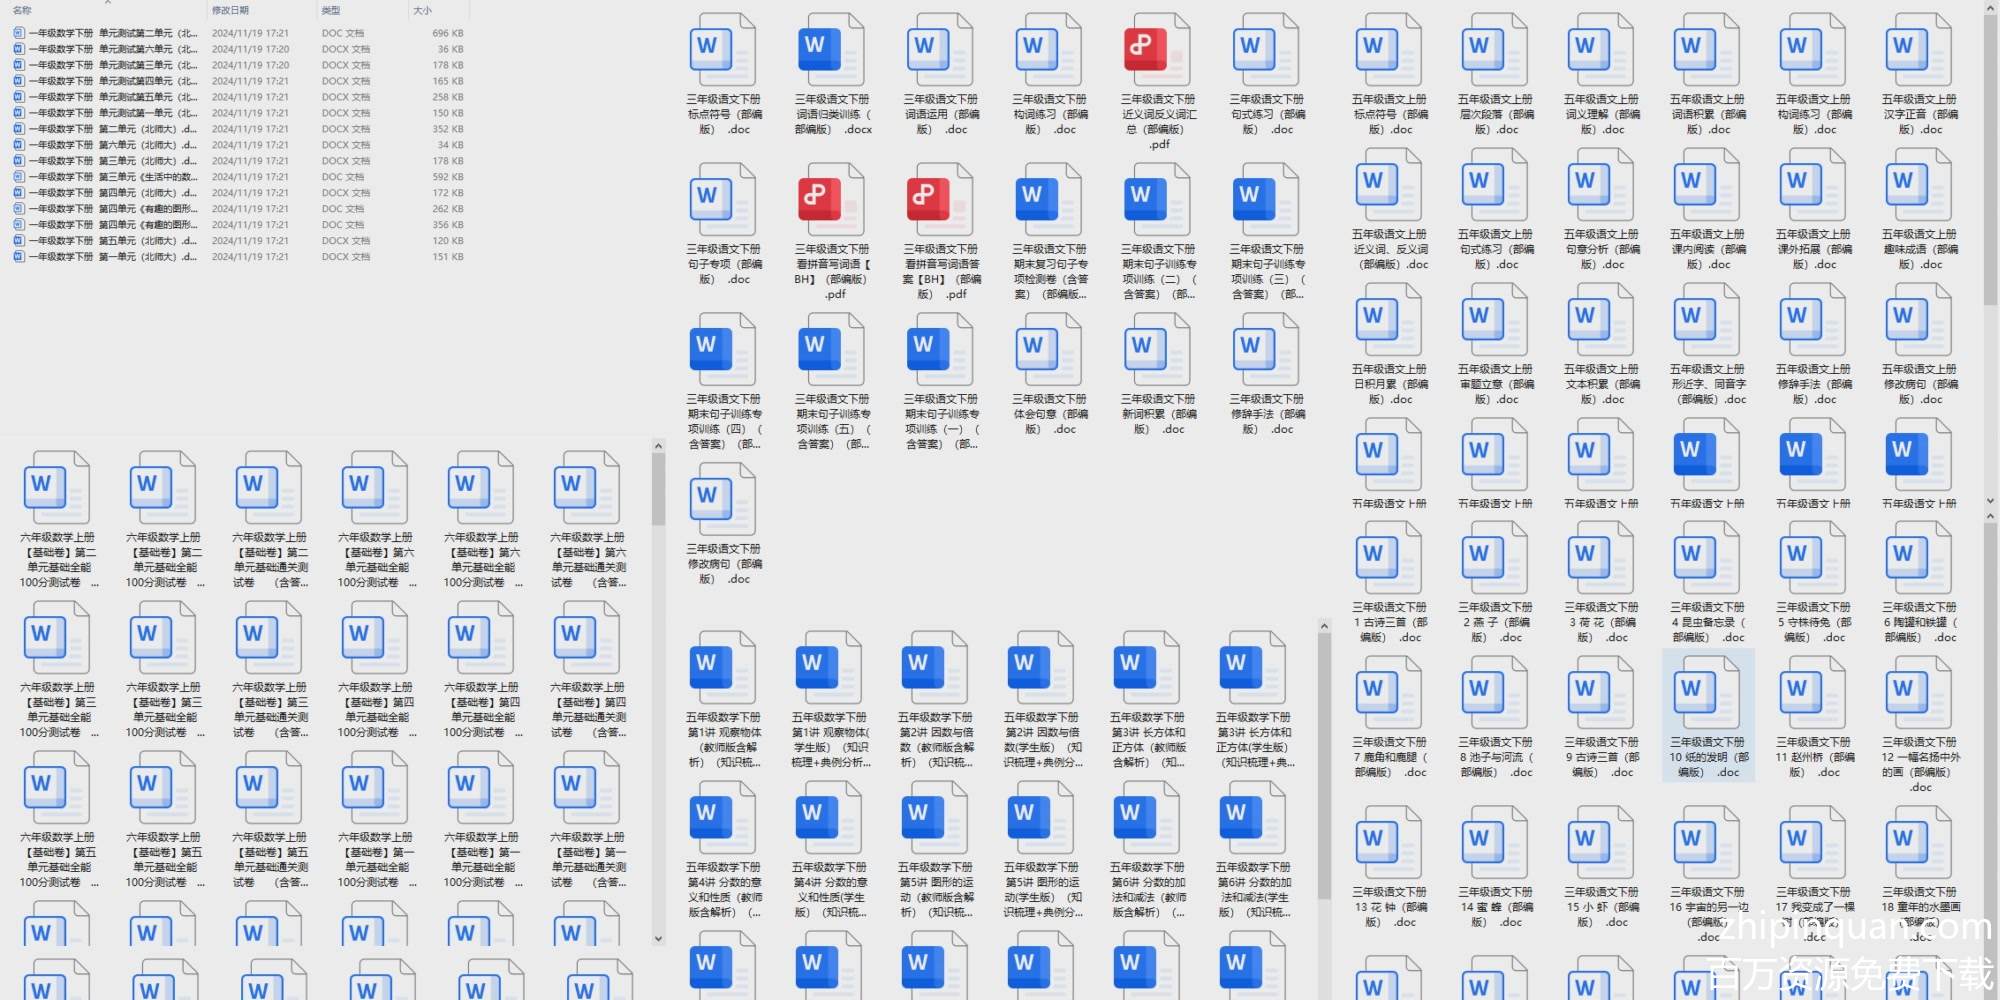Viewport: 2000px width, 1000px height.
Task: Select 五年级语文上册 趣味成语 doc file
Action: coord(1919,211)
